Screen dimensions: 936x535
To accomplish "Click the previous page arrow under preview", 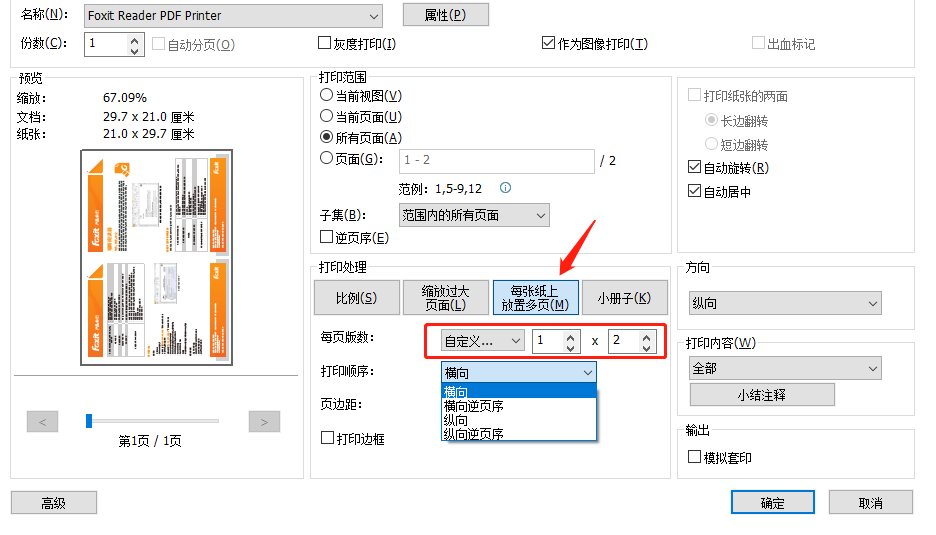I will coord(42,422).
